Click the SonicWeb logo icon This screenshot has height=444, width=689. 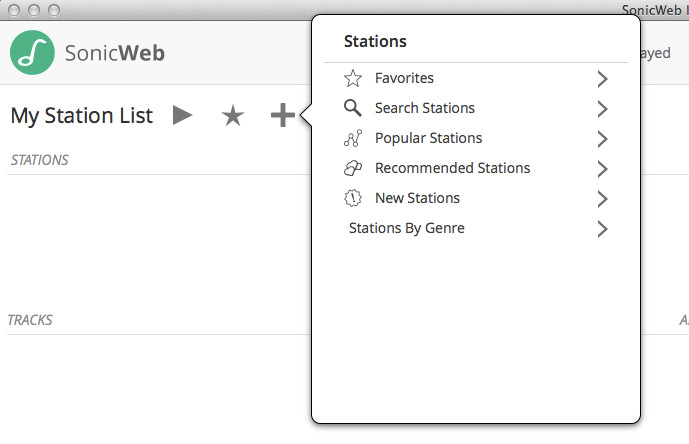[x=32, y=52]
